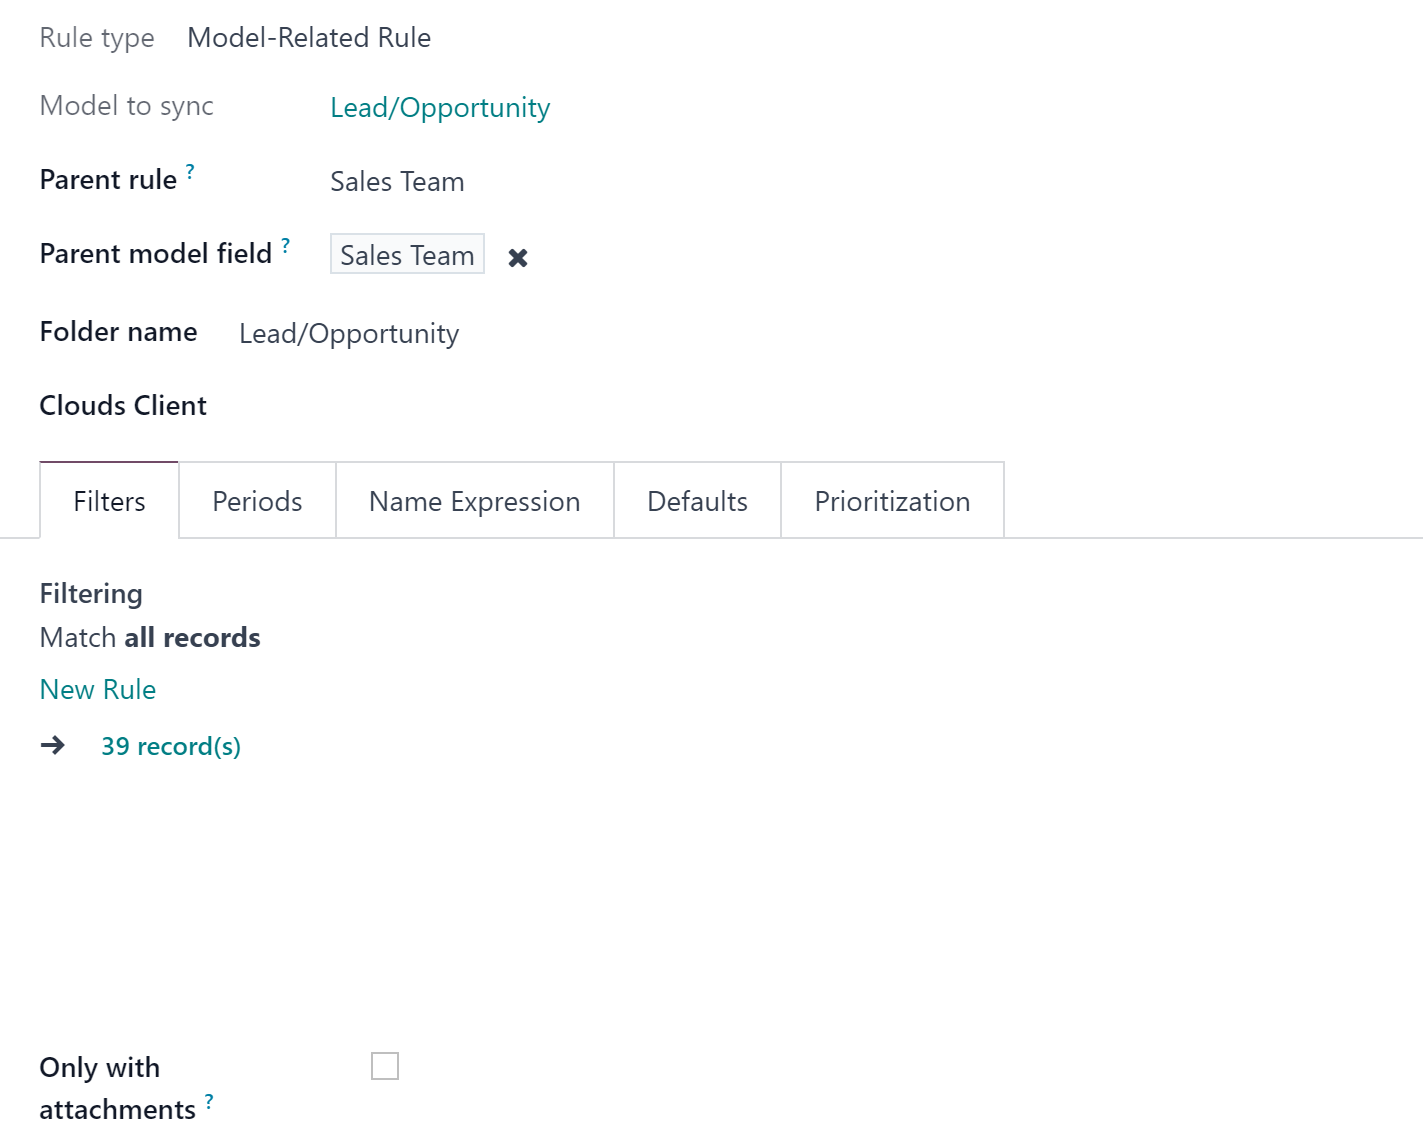Select the Defaults tab

[698, 501]
